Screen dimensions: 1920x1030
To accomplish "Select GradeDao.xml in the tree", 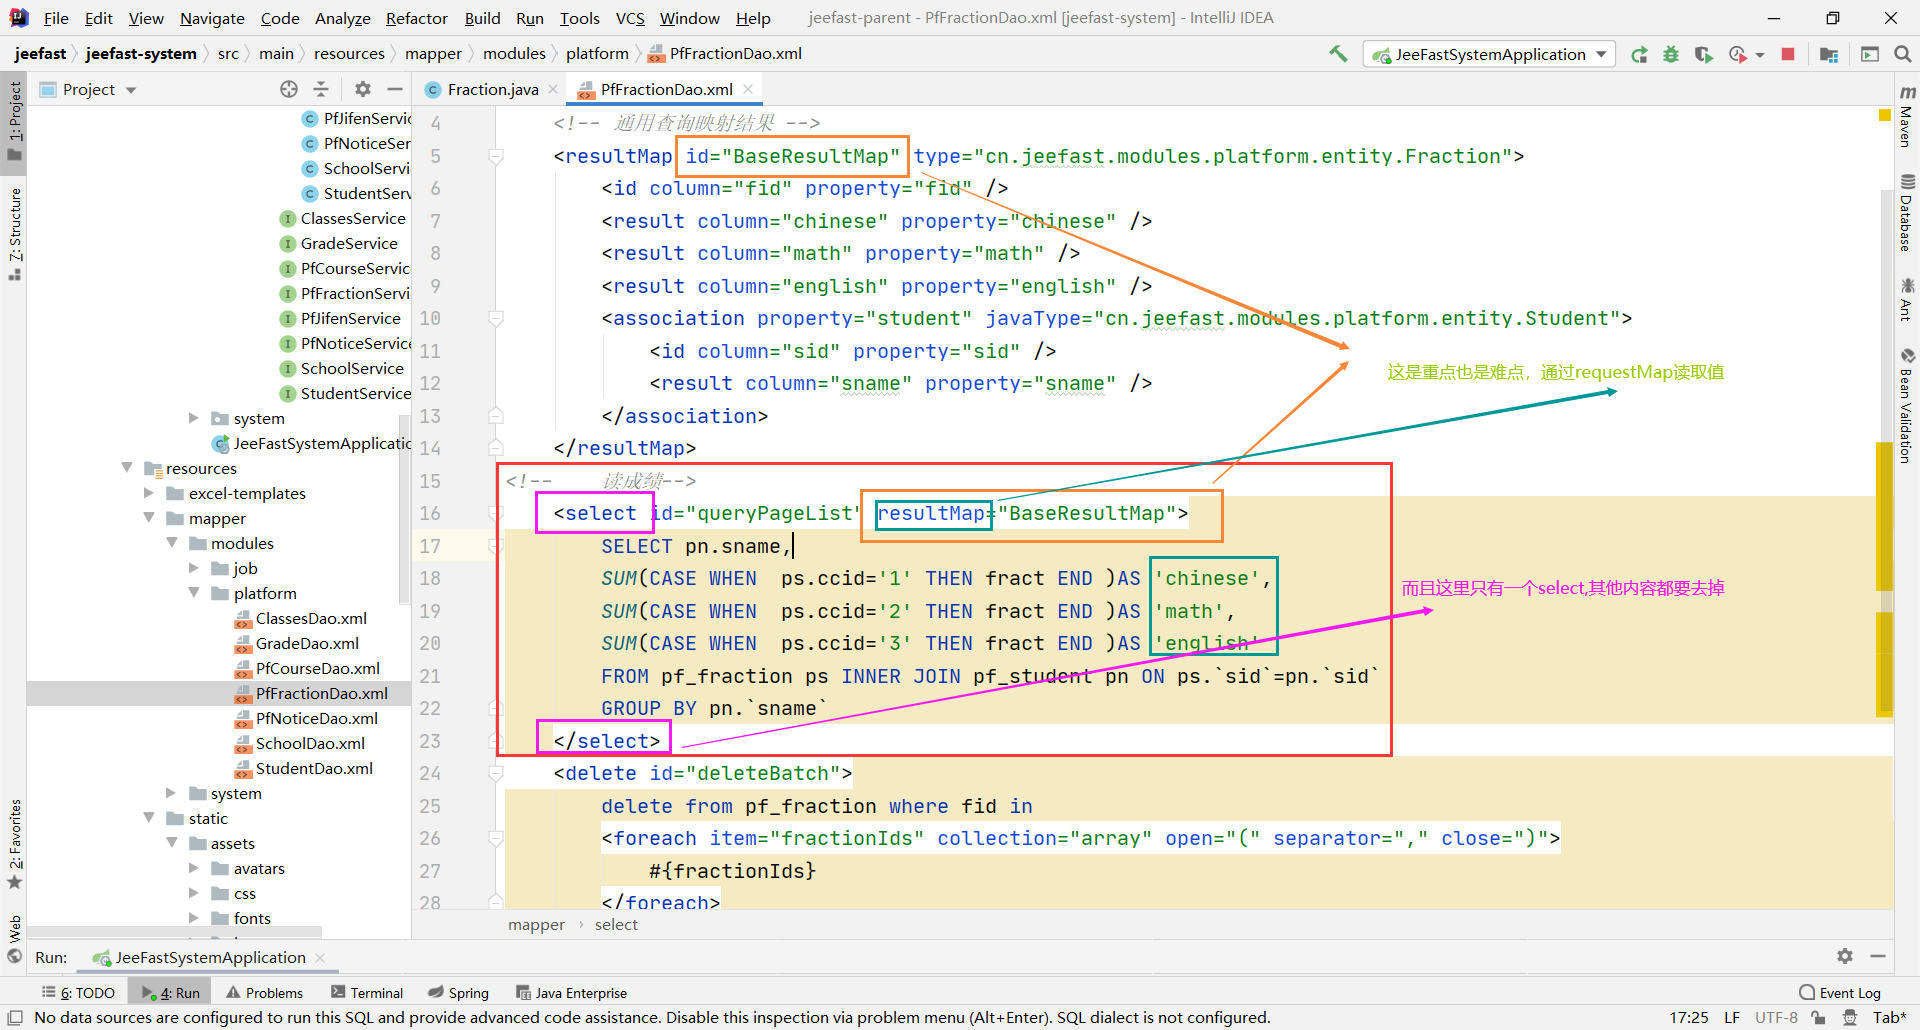I will tap(307, 643).
